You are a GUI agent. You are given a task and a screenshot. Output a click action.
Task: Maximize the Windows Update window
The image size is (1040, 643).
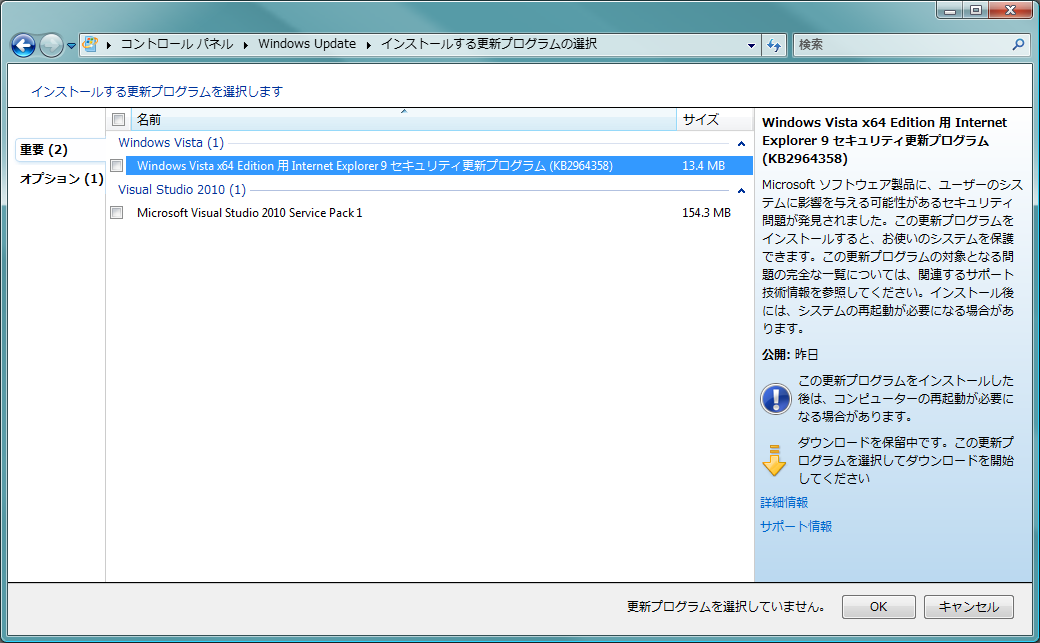tap(976, 10)
